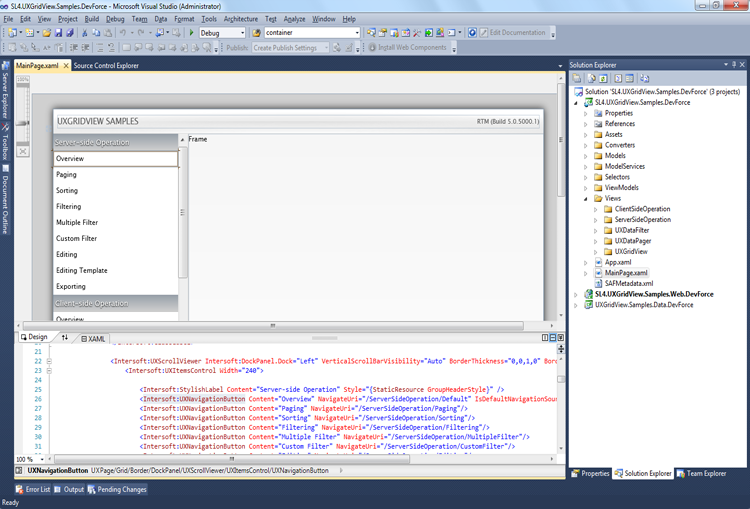The image size is (750, 509).
Task: Open the Build menu
Action: click(91, 19)
